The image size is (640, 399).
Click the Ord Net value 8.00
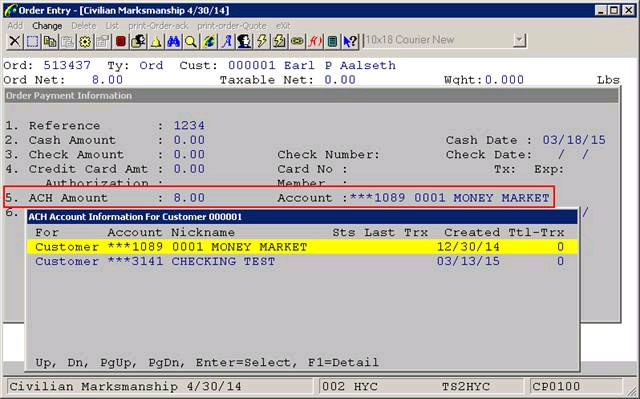(x=107, y=80)
